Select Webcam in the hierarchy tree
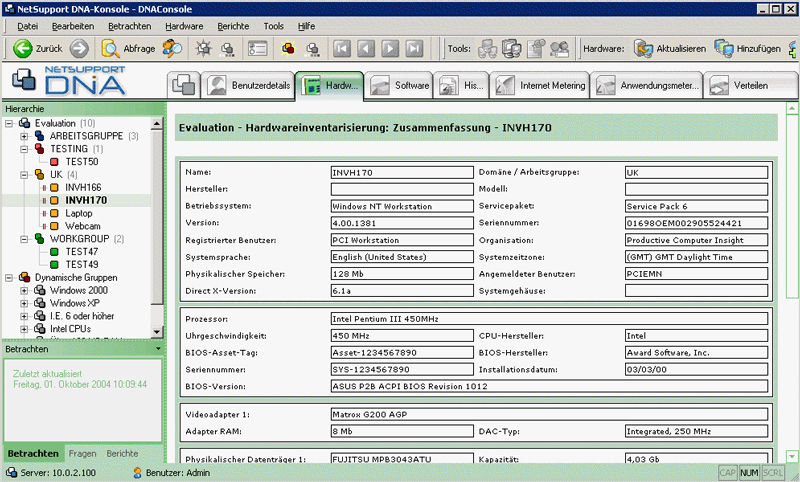 (x=83, y=226)
